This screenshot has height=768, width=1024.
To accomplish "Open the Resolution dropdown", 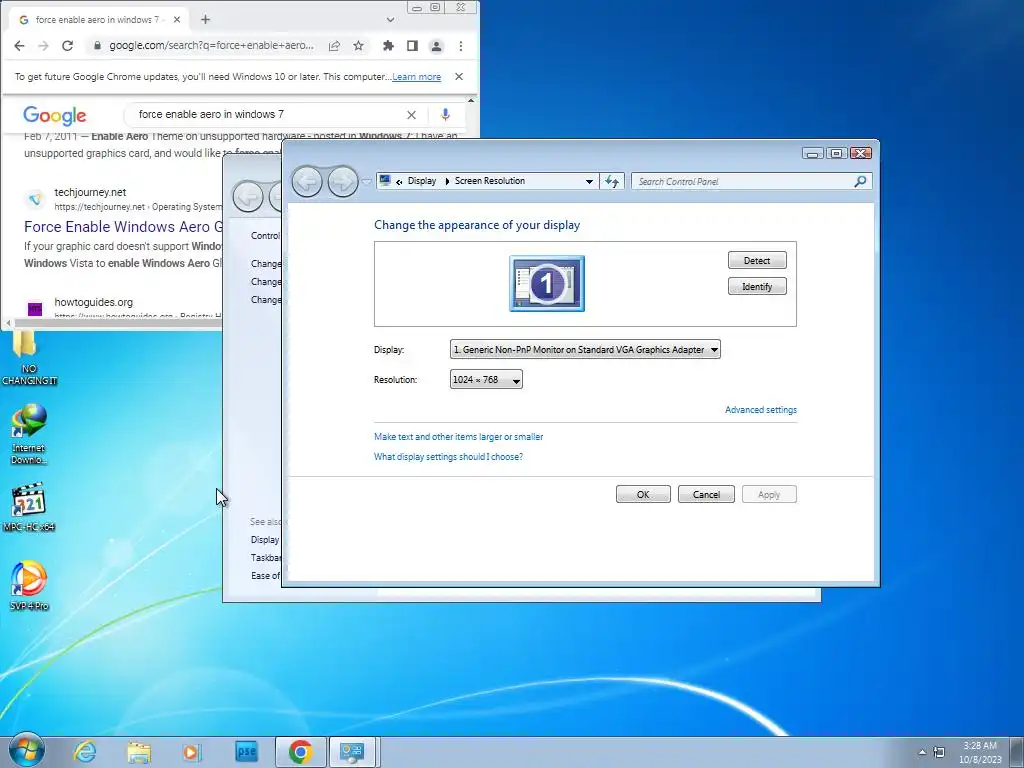I will coord(486,379).
